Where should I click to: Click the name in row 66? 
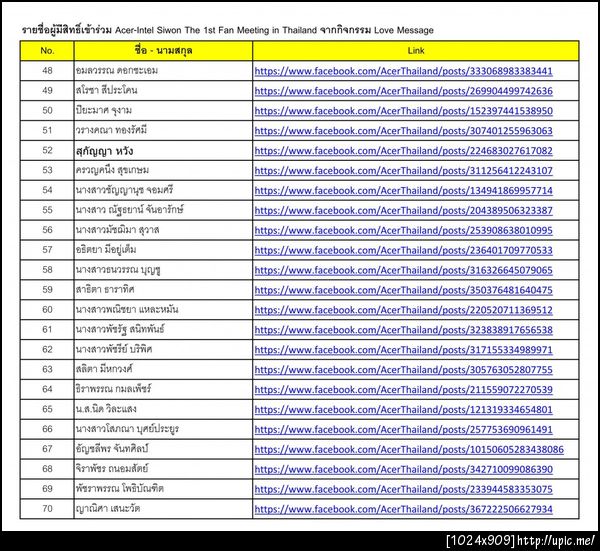click(127, 429)
